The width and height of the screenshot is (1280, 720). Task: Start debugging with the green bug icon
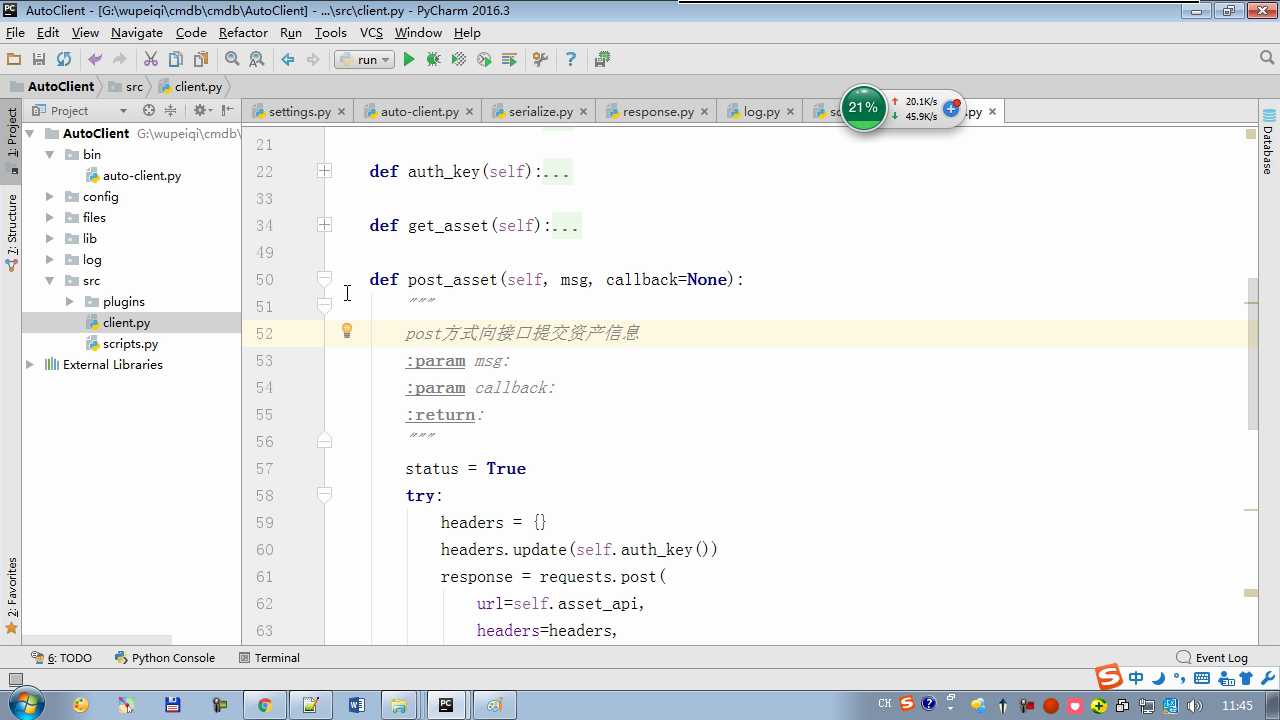click(434, 60)
